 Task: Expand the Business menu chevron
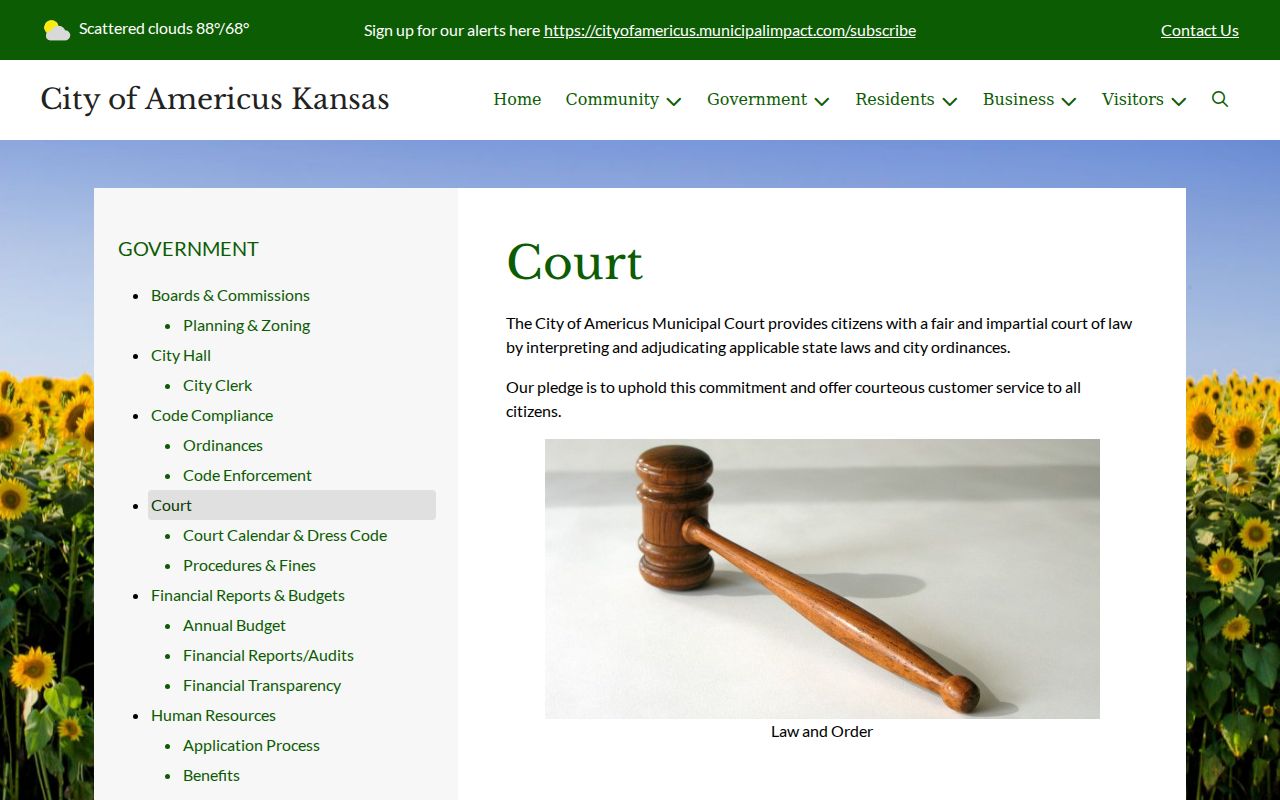coord(1069,101)
